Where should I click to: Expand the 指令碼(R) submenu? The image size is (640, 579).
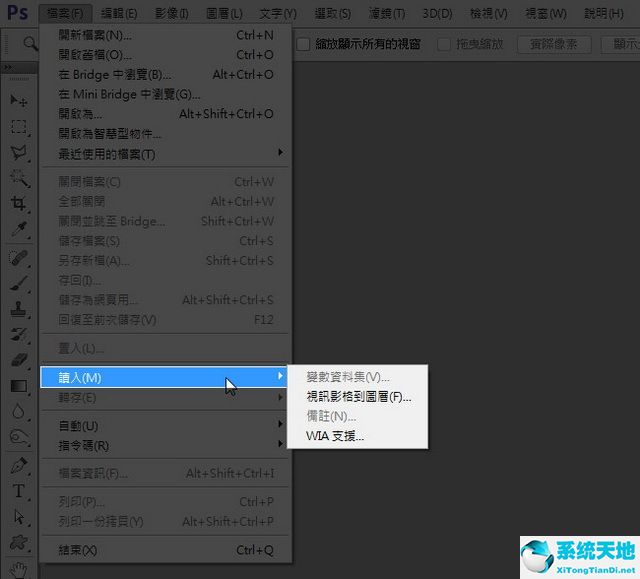[x=166, y=446]
